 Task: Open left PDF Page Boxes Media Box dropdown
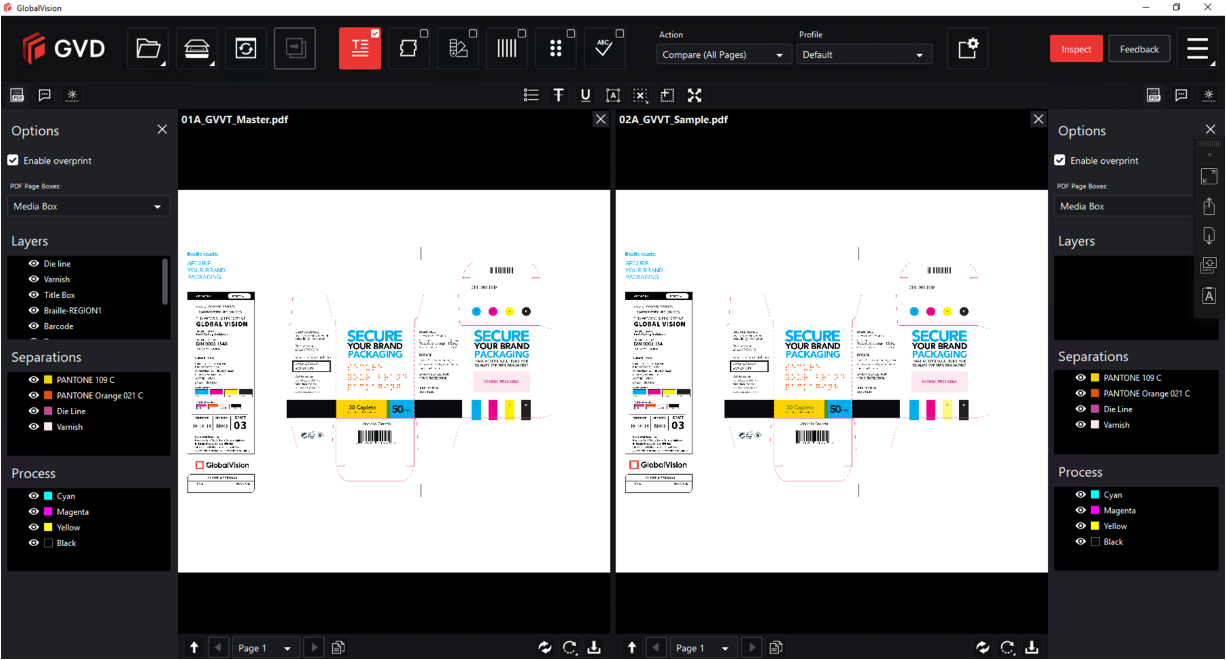pyautogui.click(x=88, y=206)
